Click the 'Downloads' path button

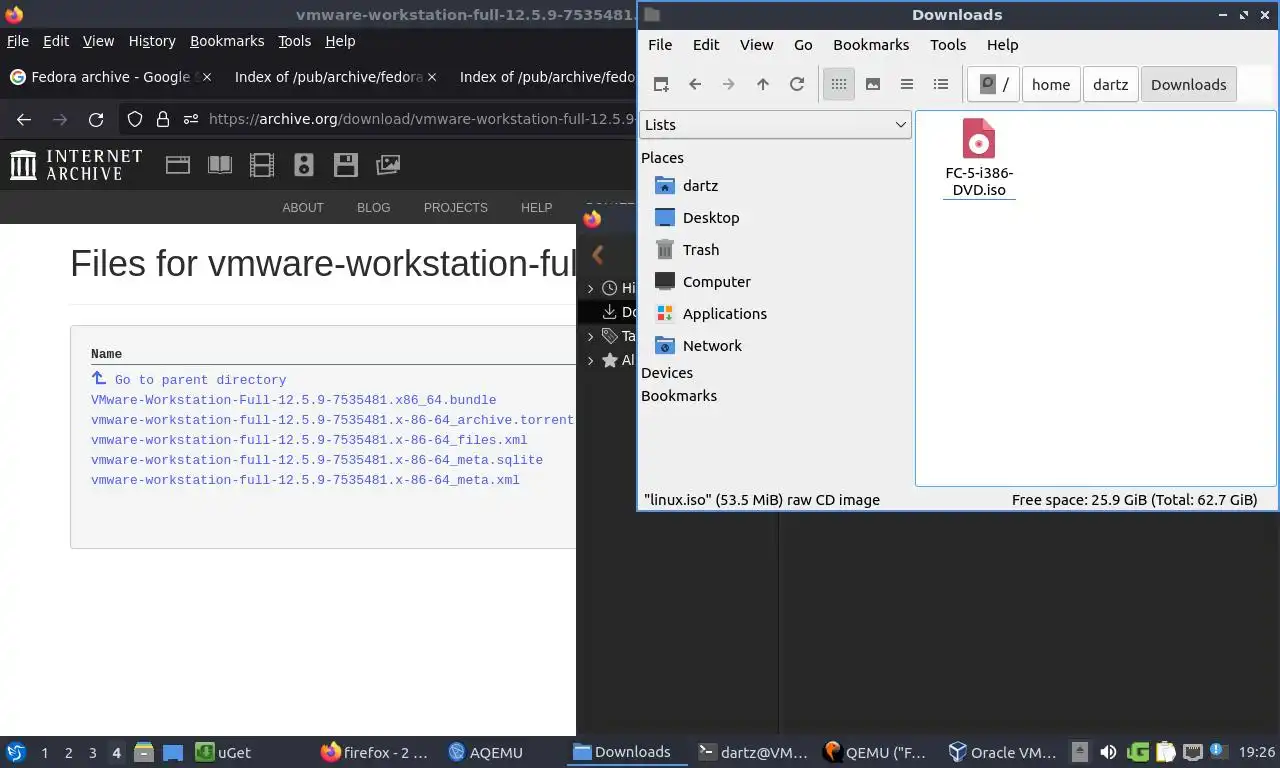coord(1189,85)
